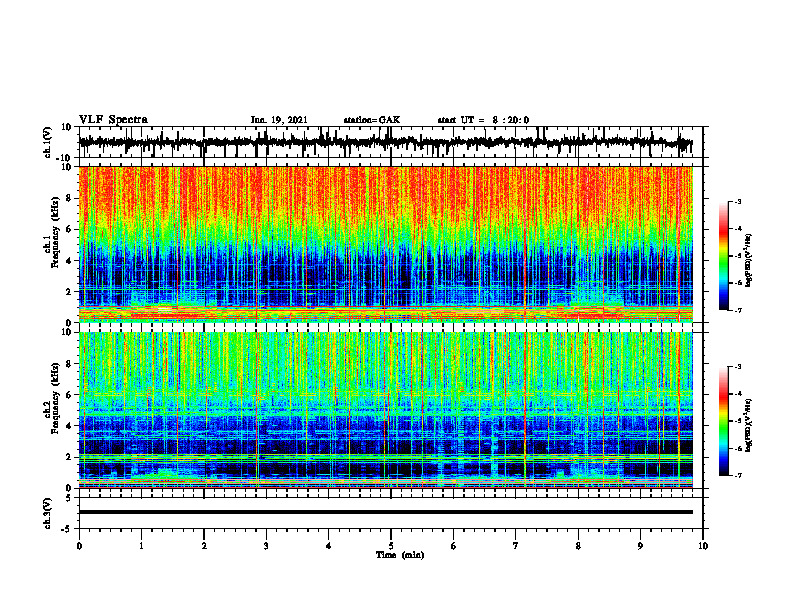Click the ch.1 color bar PSD unit label
This screenshot has height=612, width=792.
[x=749, y=260]
